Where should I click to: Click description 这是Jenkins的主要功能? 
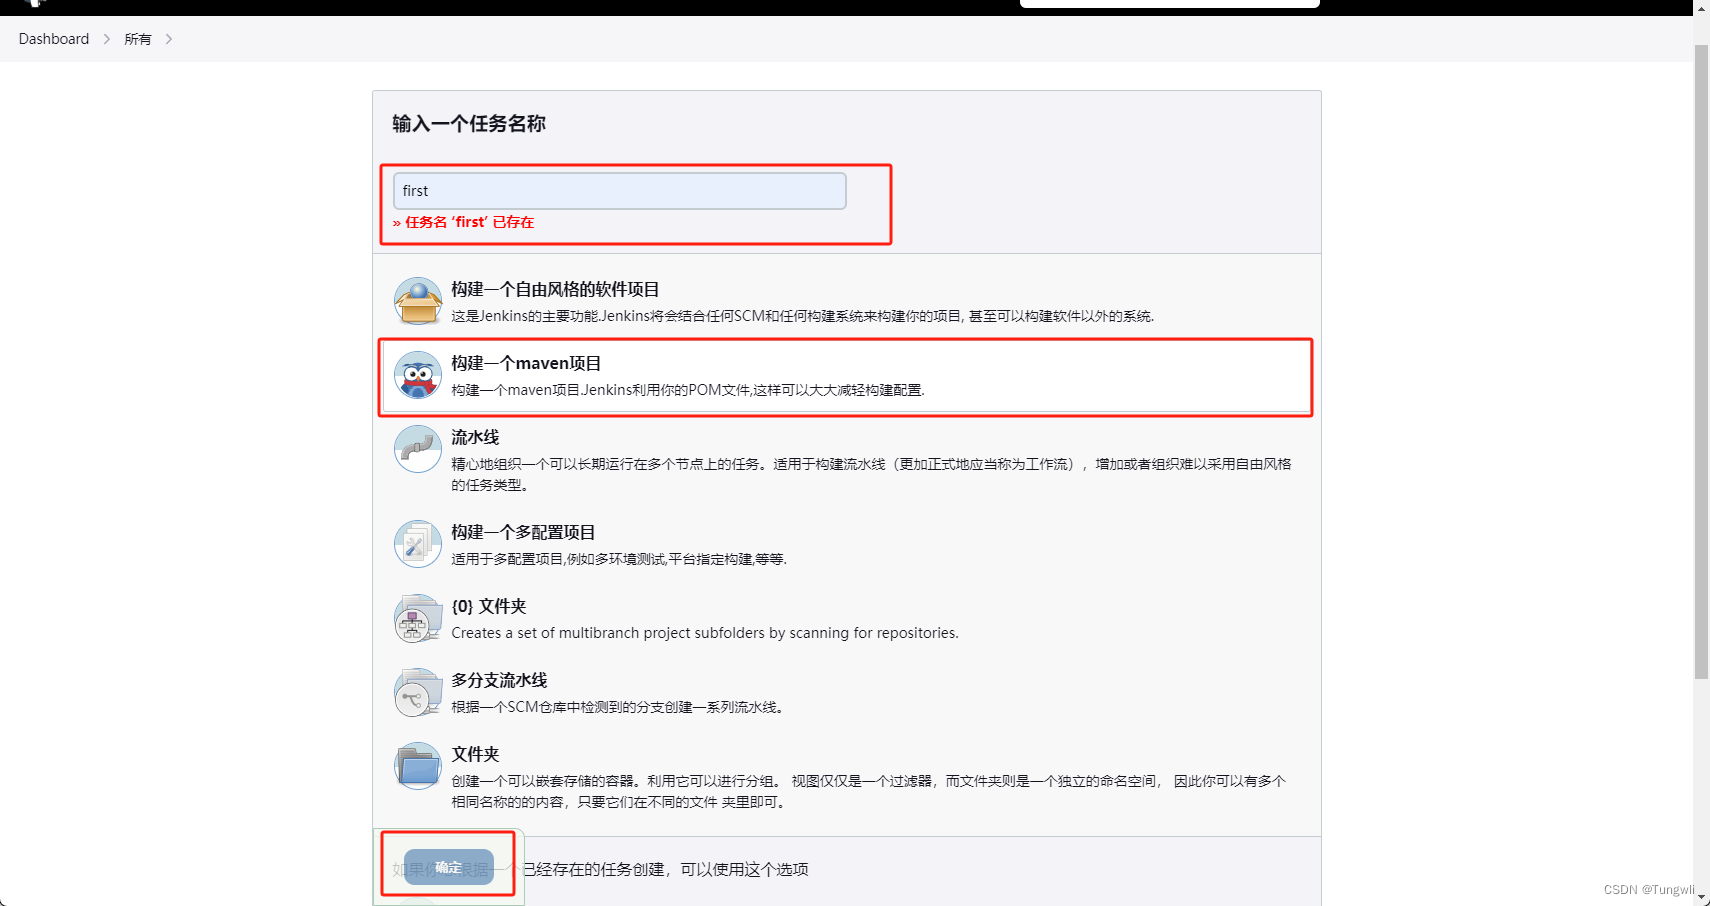tap(803, 316)
